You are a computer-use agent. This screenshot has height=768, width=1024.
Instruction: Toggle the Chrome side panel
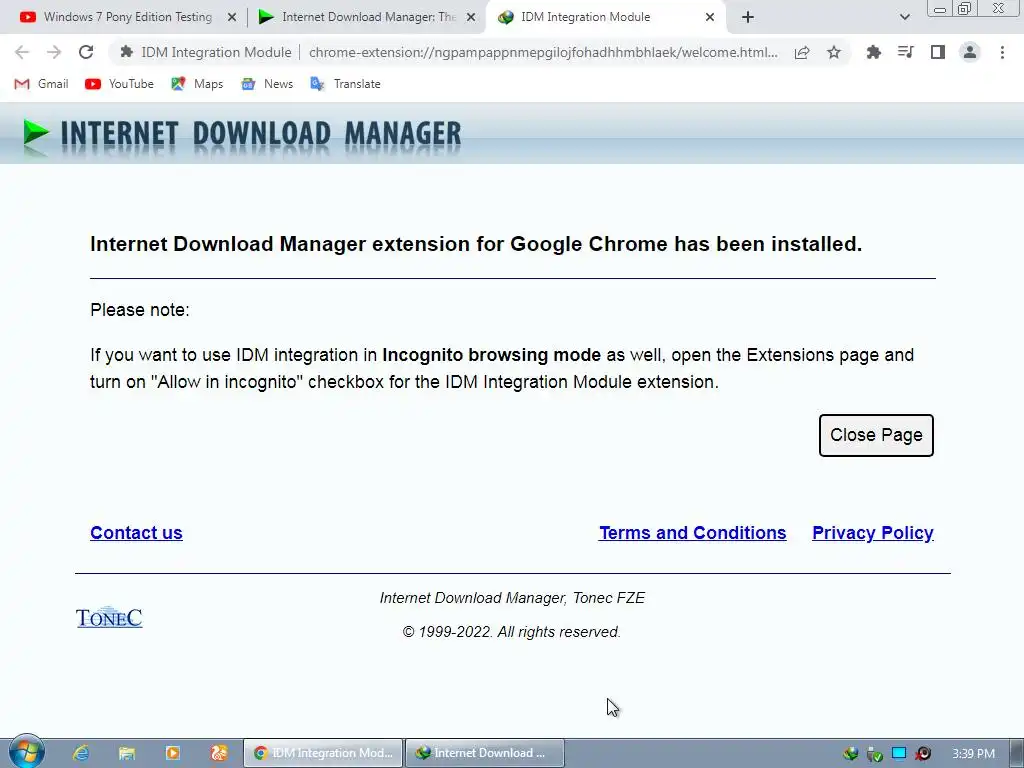pos(938,52)
